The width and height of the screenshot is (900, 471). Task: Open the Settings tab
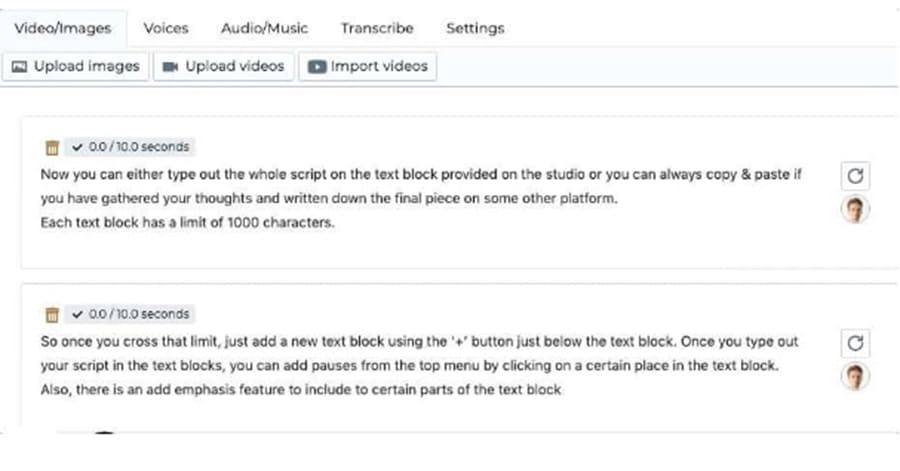[x=475, y=28]
